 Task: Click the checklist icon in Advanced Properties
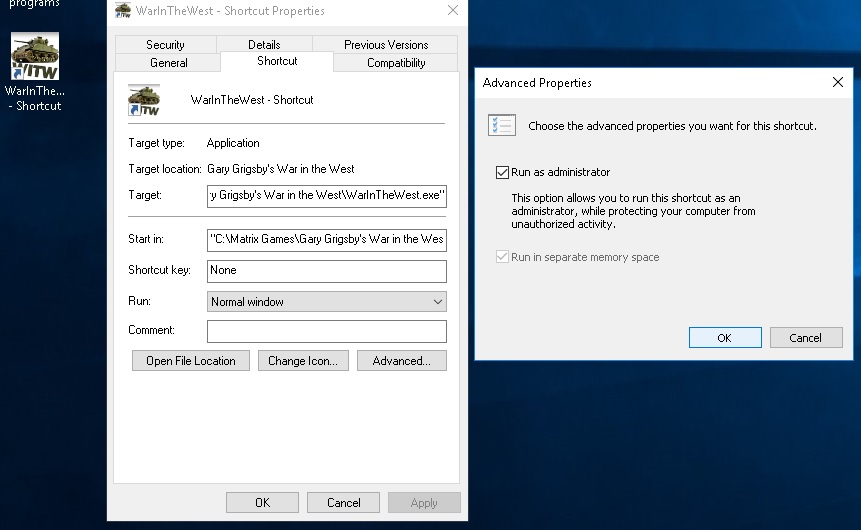pos(502,125)
